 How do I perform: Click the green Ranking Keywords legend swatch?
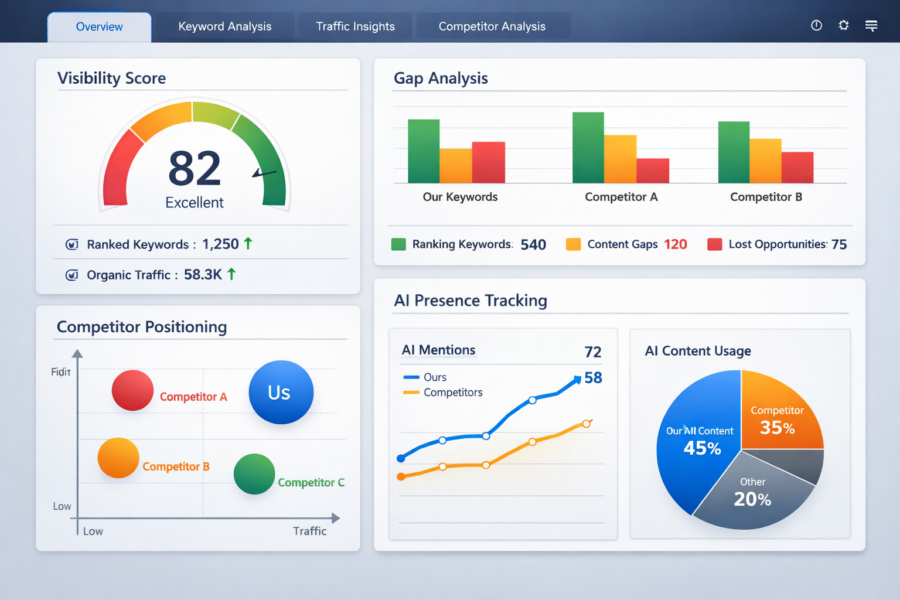coord(398,245)
